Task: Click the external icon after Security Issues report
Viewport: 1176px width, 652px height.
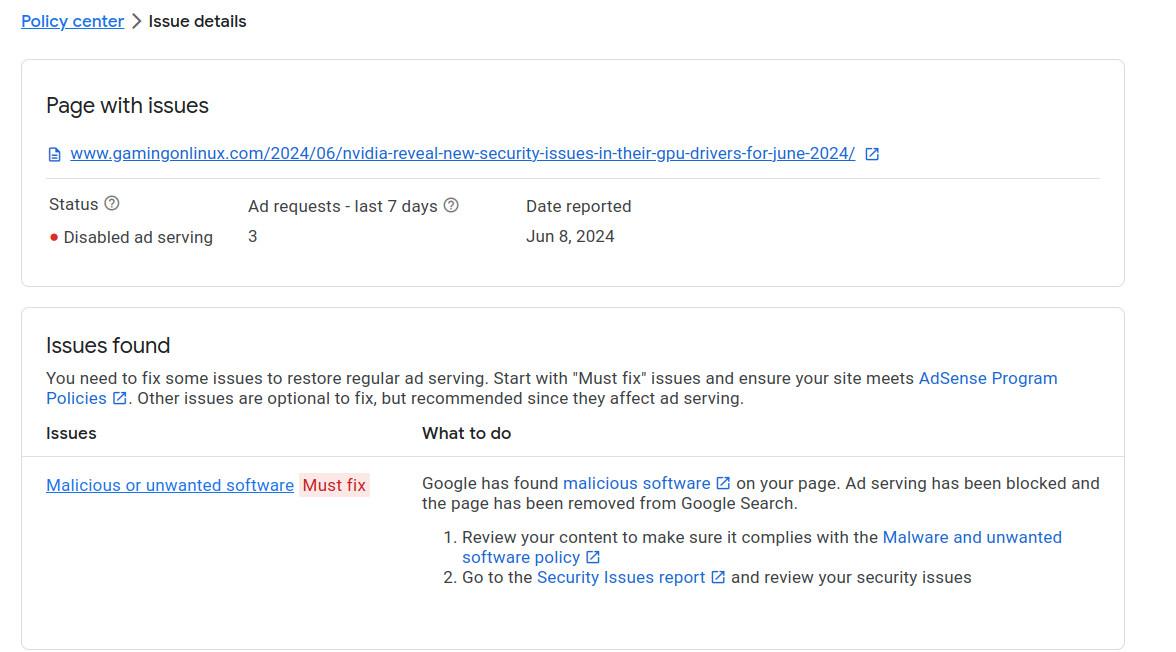Action: 718,578
